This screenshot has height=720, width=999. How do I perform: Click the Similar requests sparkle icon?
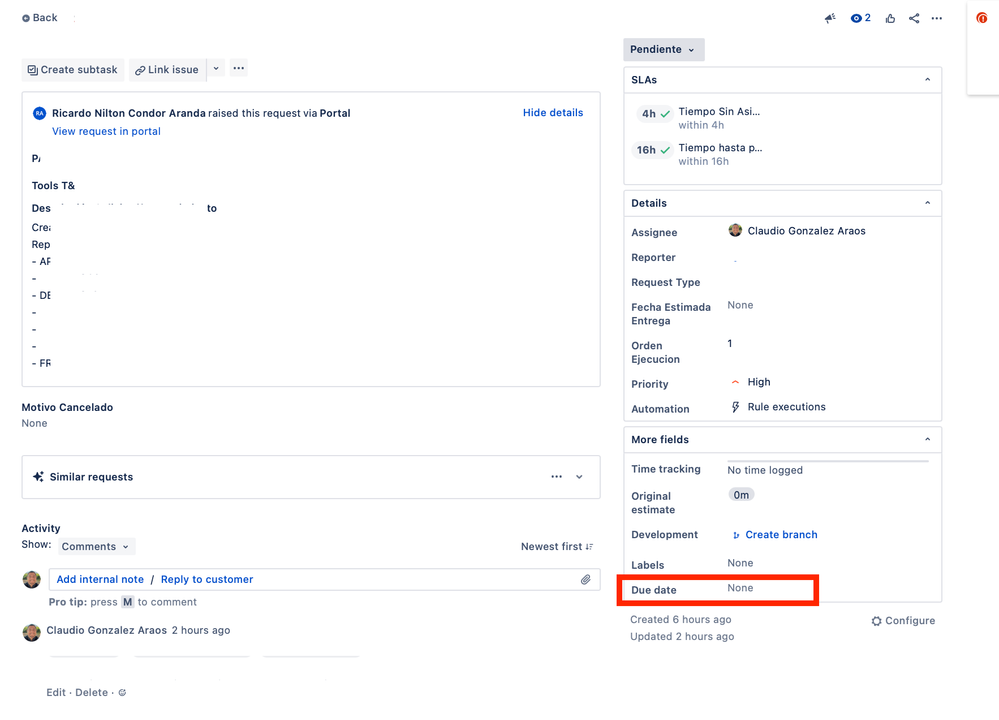38,477
